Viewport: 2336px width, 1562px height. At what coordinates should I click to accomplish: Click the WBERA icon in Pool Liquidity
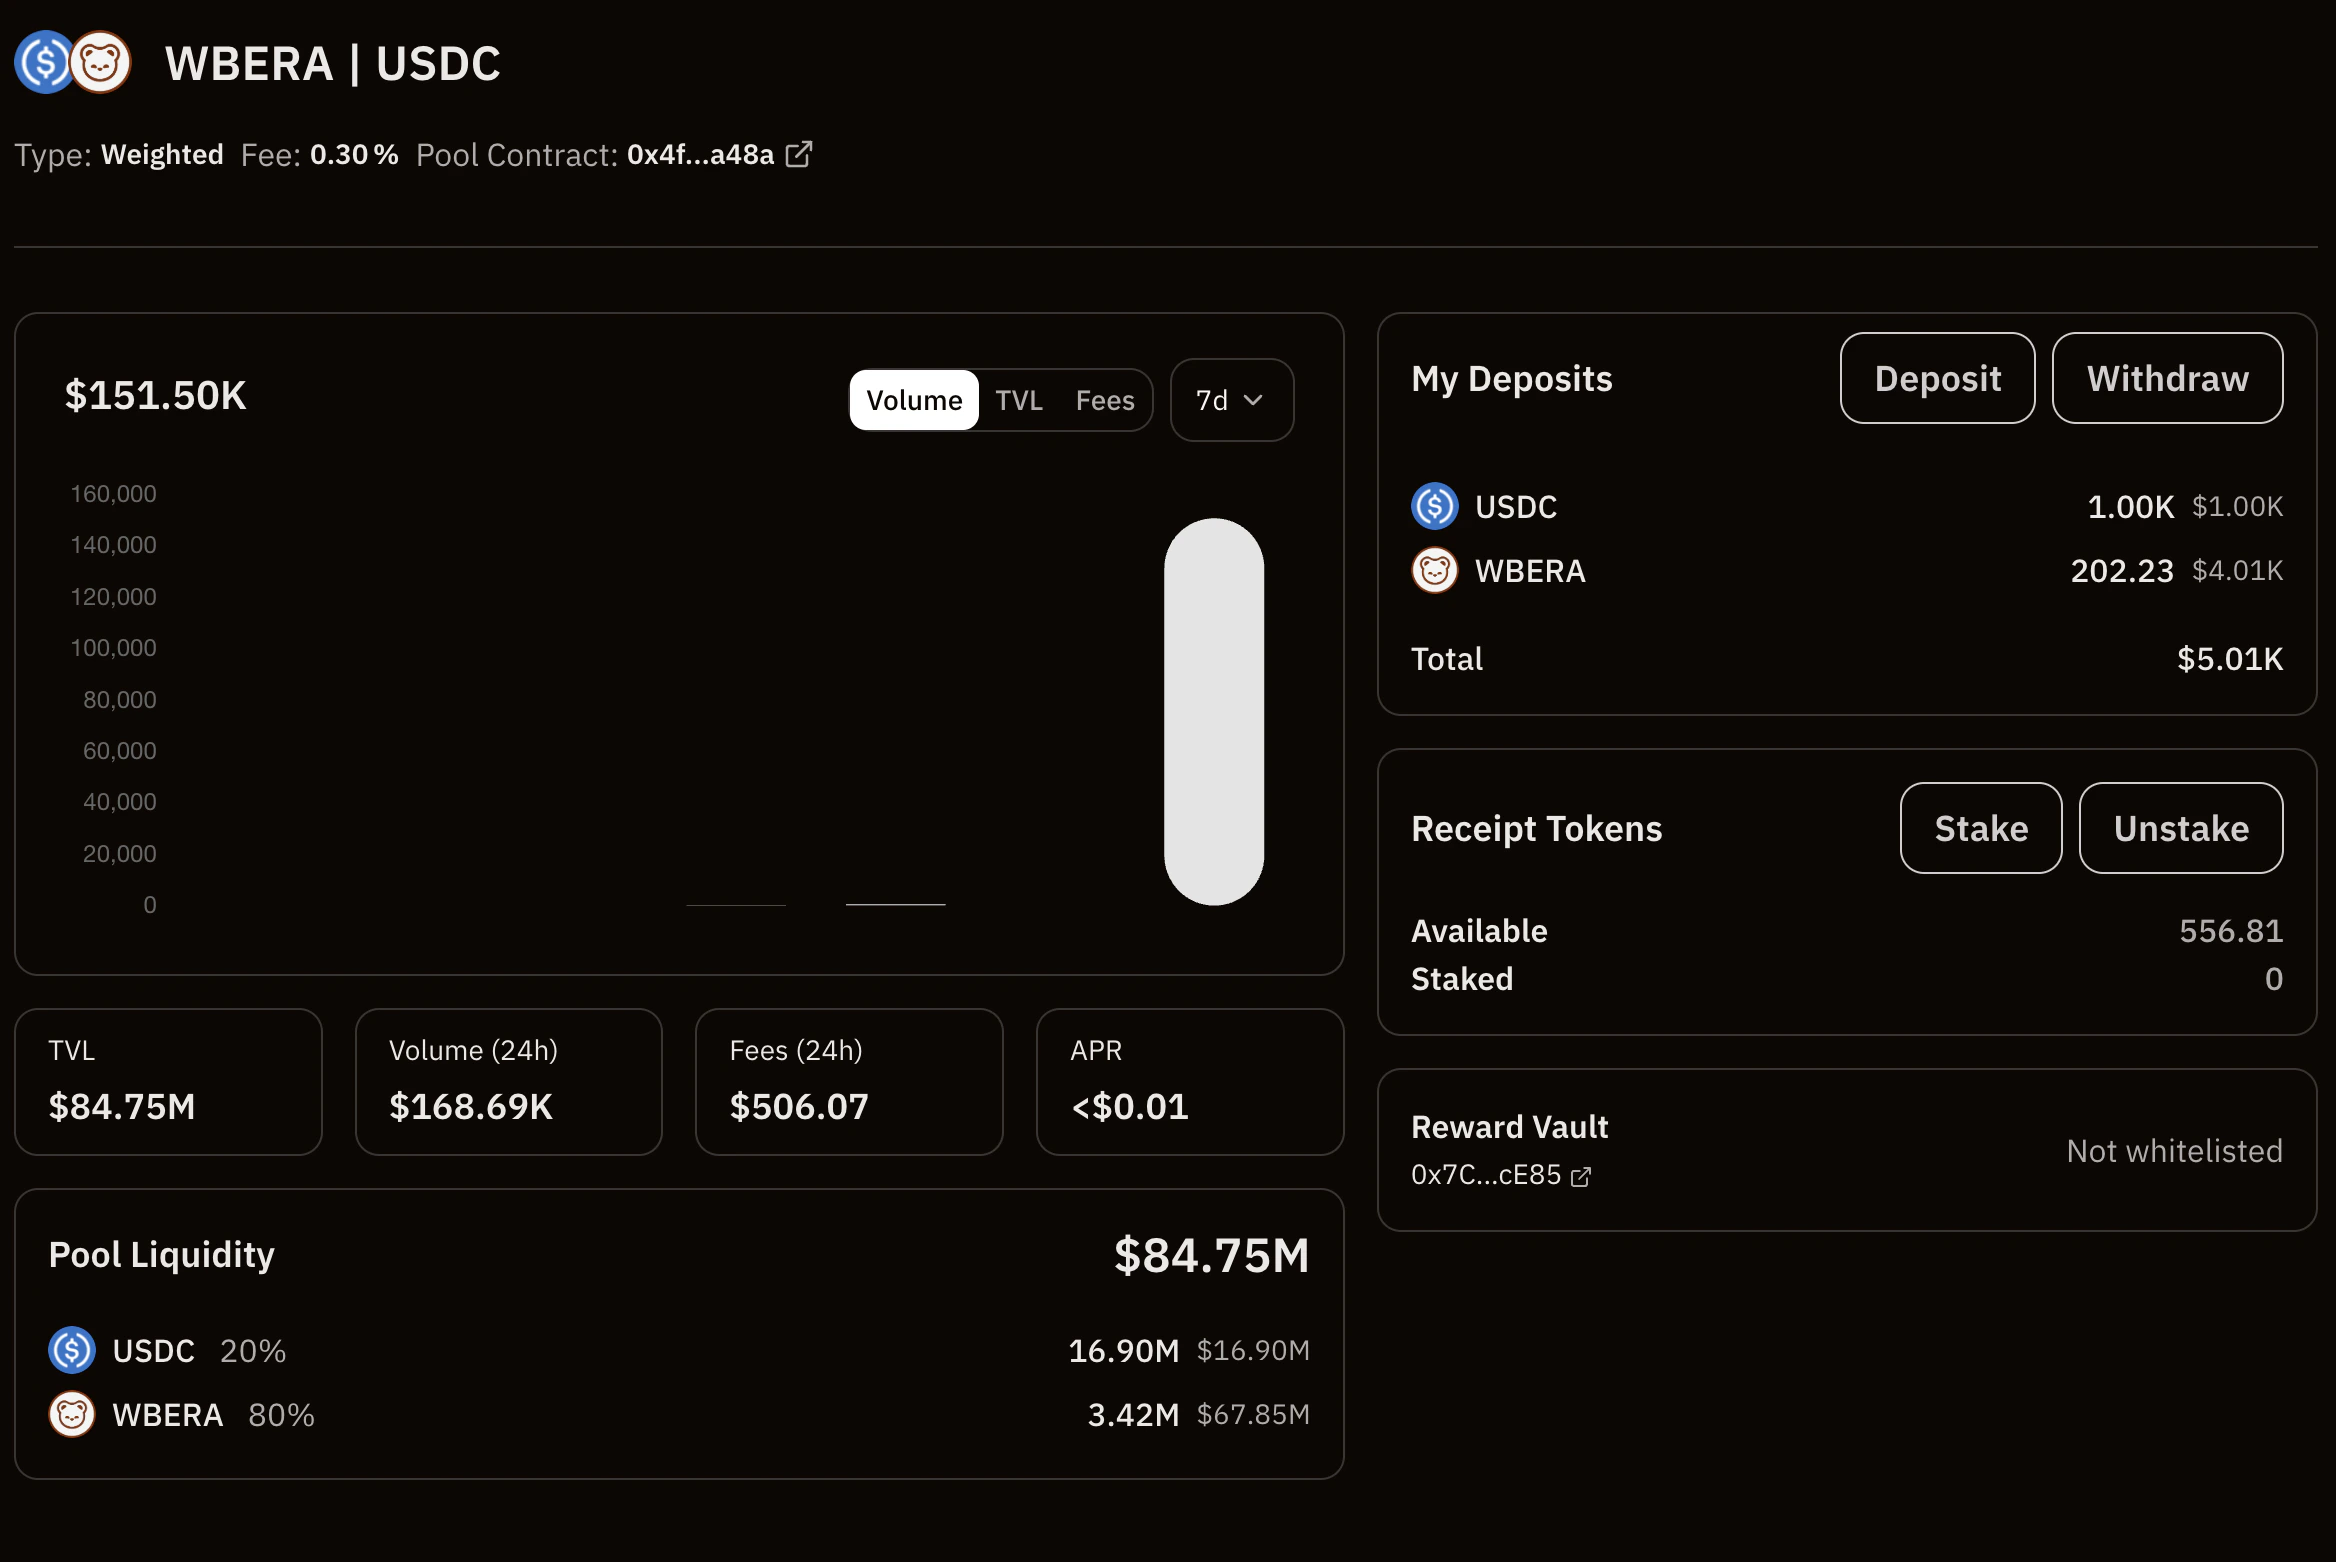(x=71, y=1414)
